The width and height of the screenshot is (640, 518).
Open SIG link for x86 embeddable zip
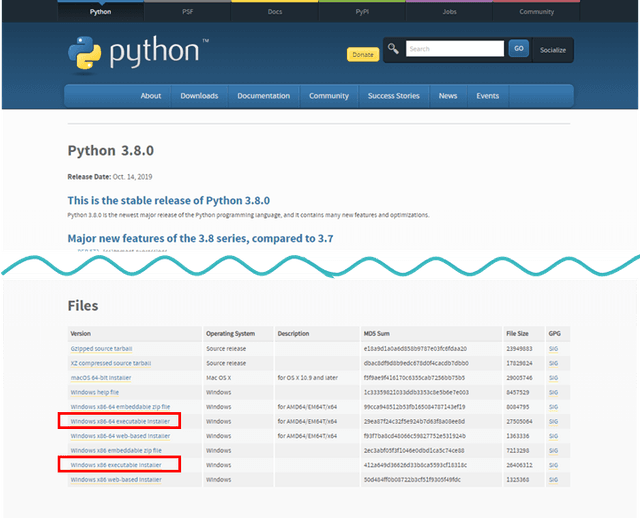click(x=553, y=451)
